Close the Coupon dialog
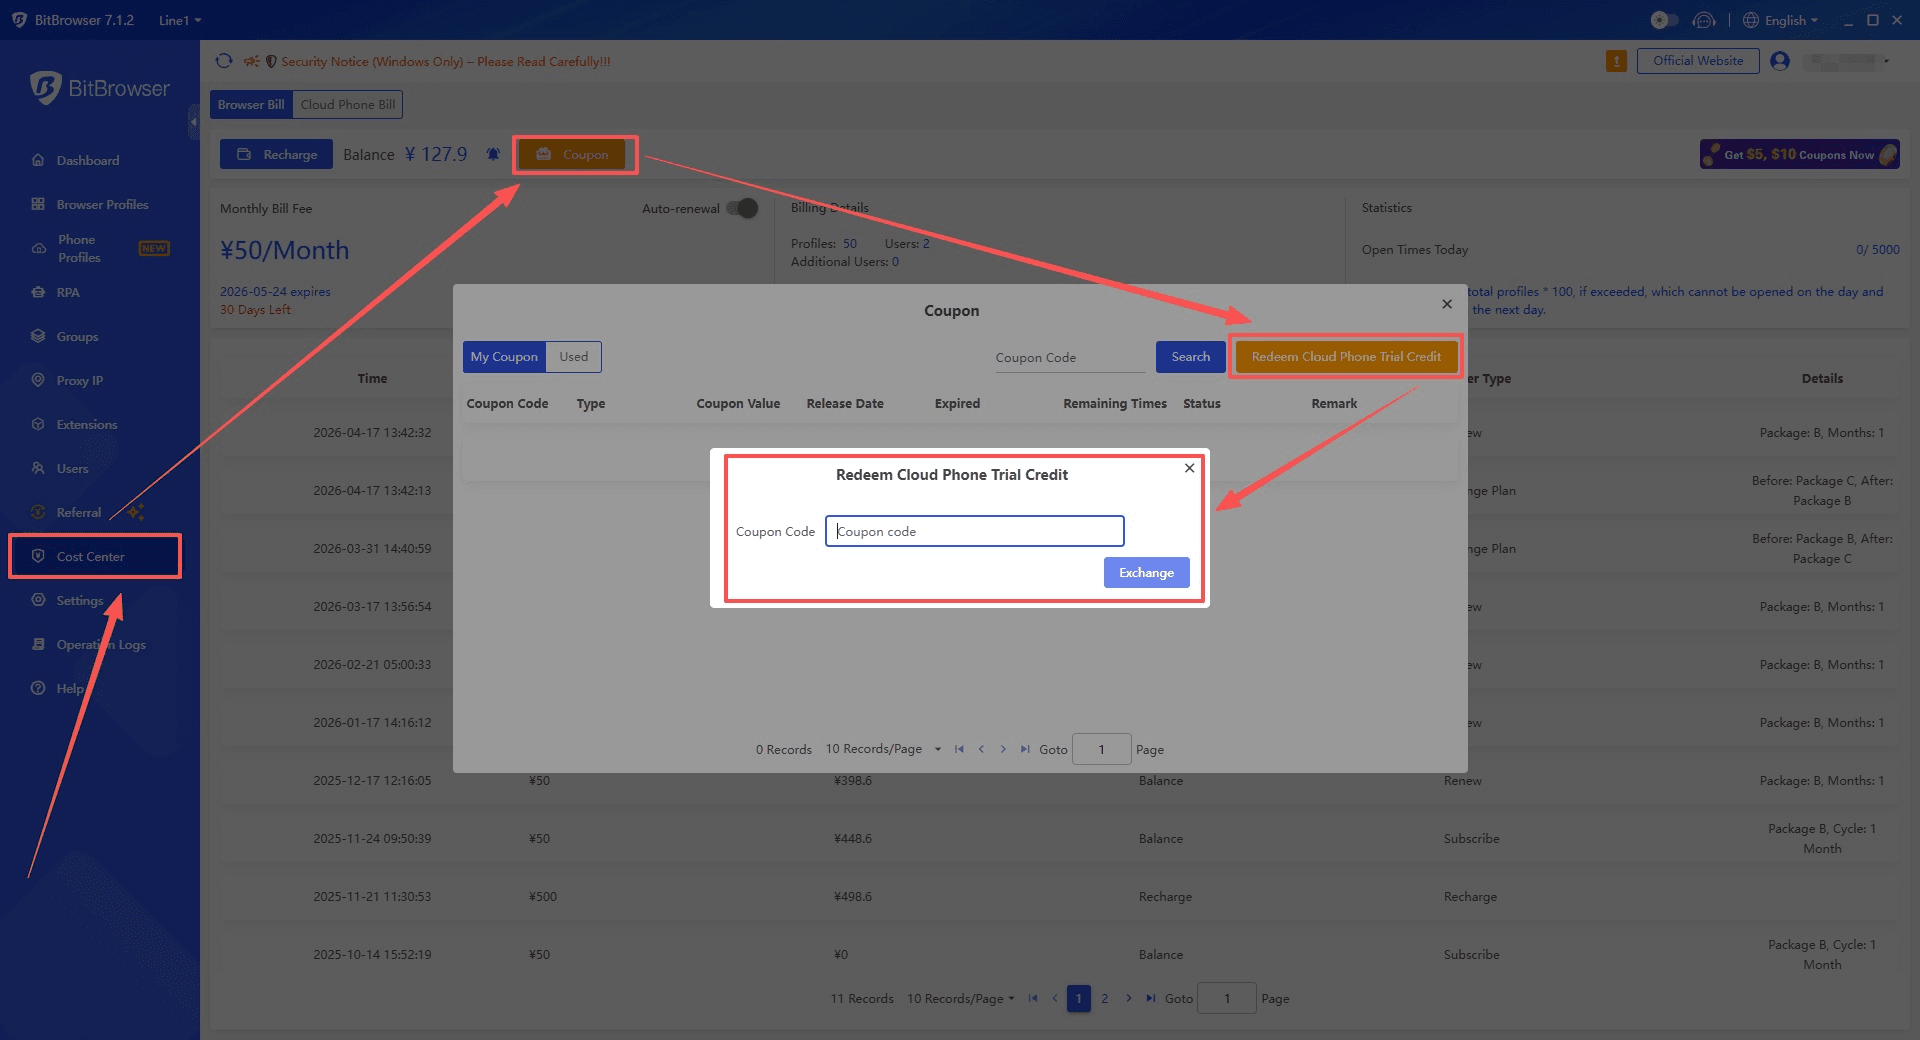The height and width of the screenshot is (1040, 1920). pos(1447,304)
